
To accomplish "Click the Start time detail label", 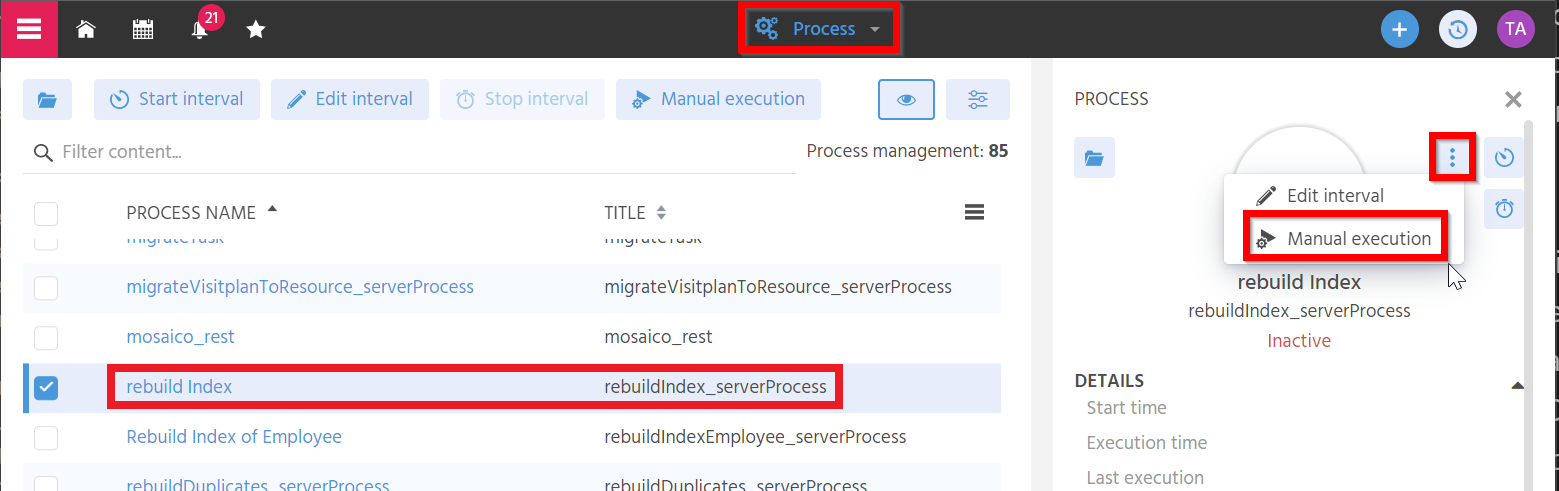I will (x=1126, y=408).
